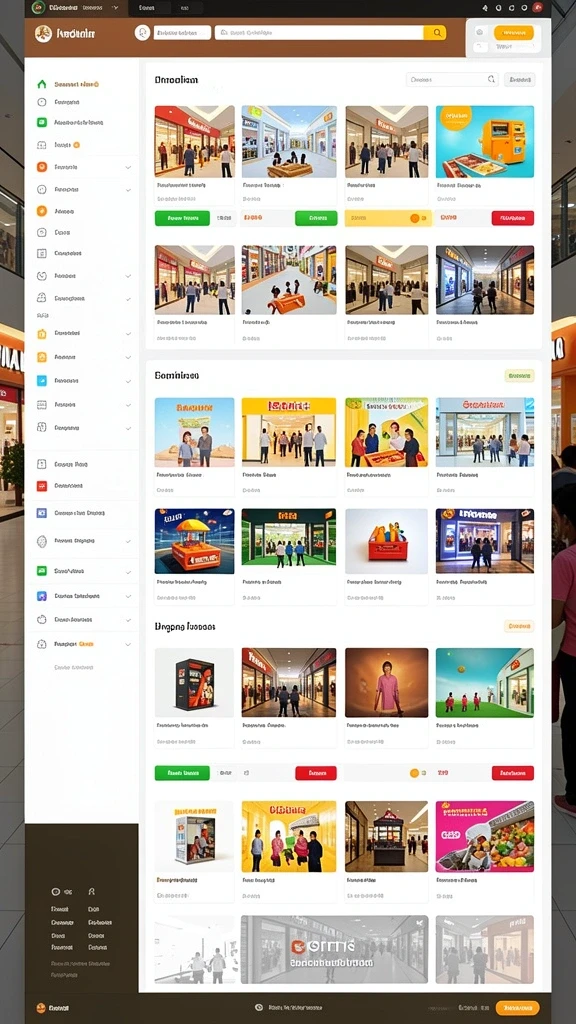Click the short input field beside the avatar icon
Viewport: 576px width, 1024px height.
[x=182, y=33]
